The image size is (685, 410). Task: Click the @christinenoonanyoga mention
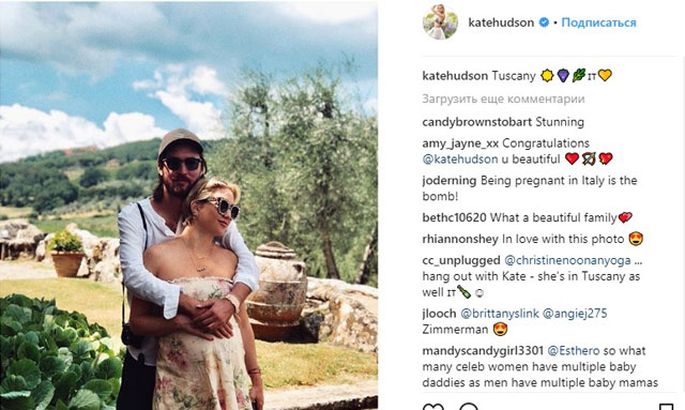pyautogui.click(x=567, y=261)
